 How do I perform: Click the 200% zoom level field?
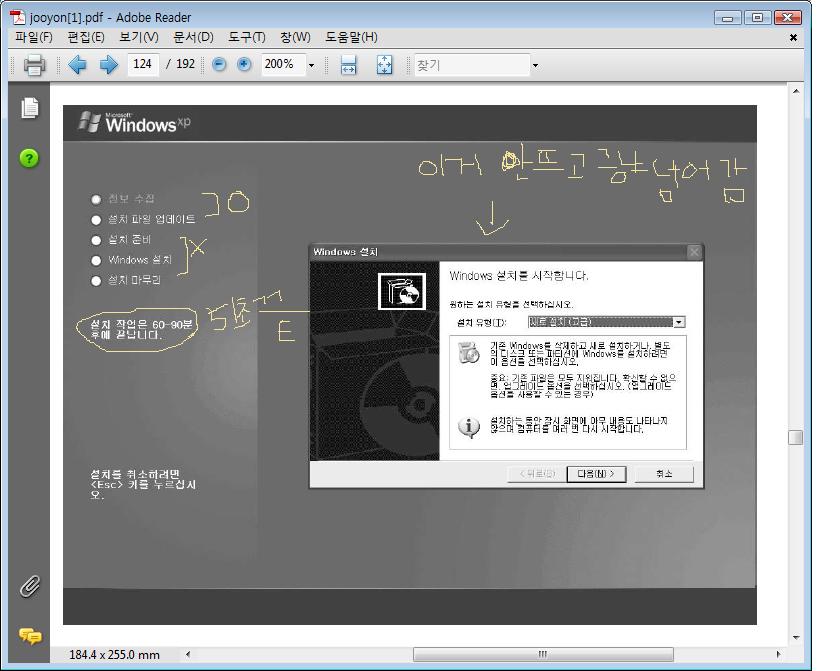[283, 64]
